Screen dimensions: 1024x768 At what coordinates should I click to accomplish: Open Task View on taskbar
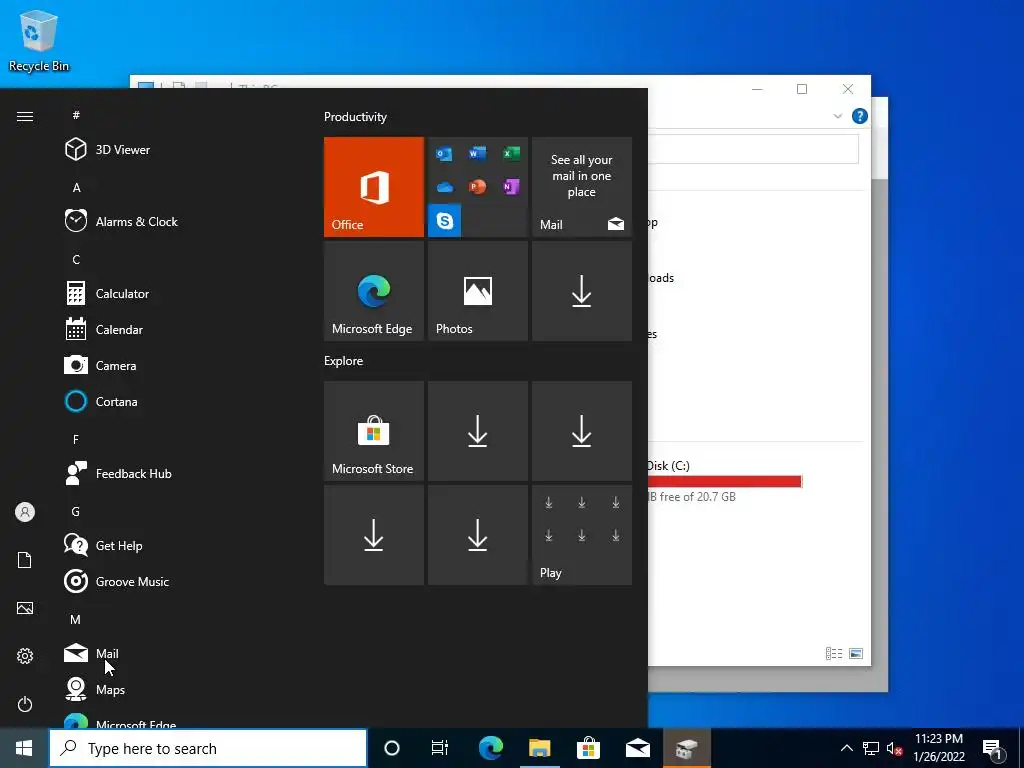point(440,748)
